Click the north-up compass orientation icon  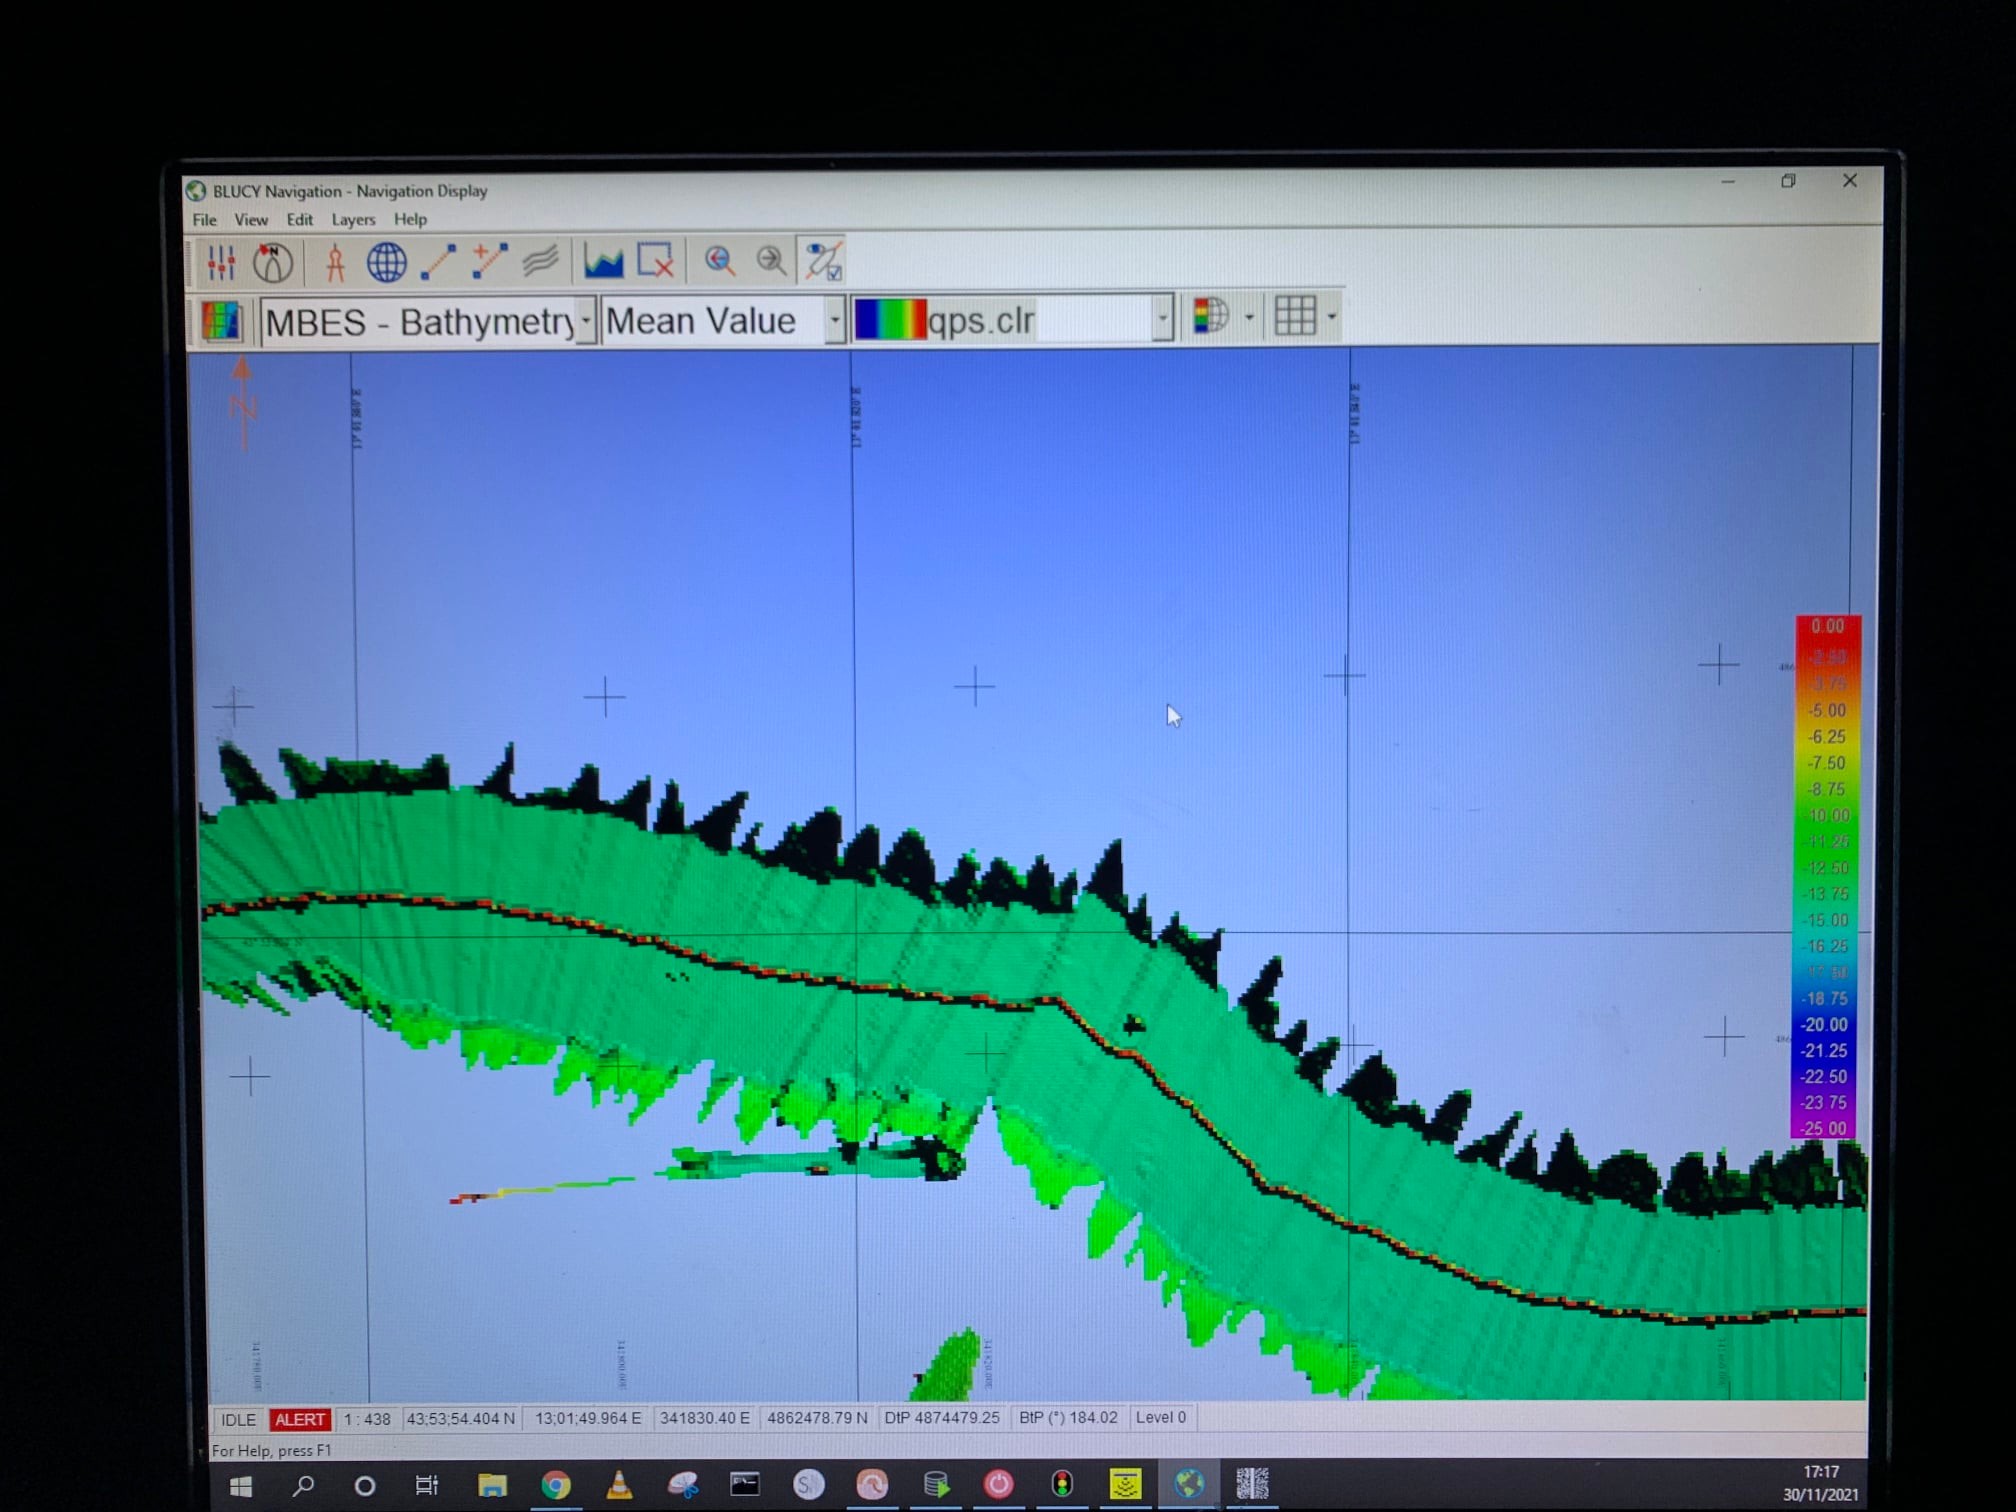tap(272, 263)
